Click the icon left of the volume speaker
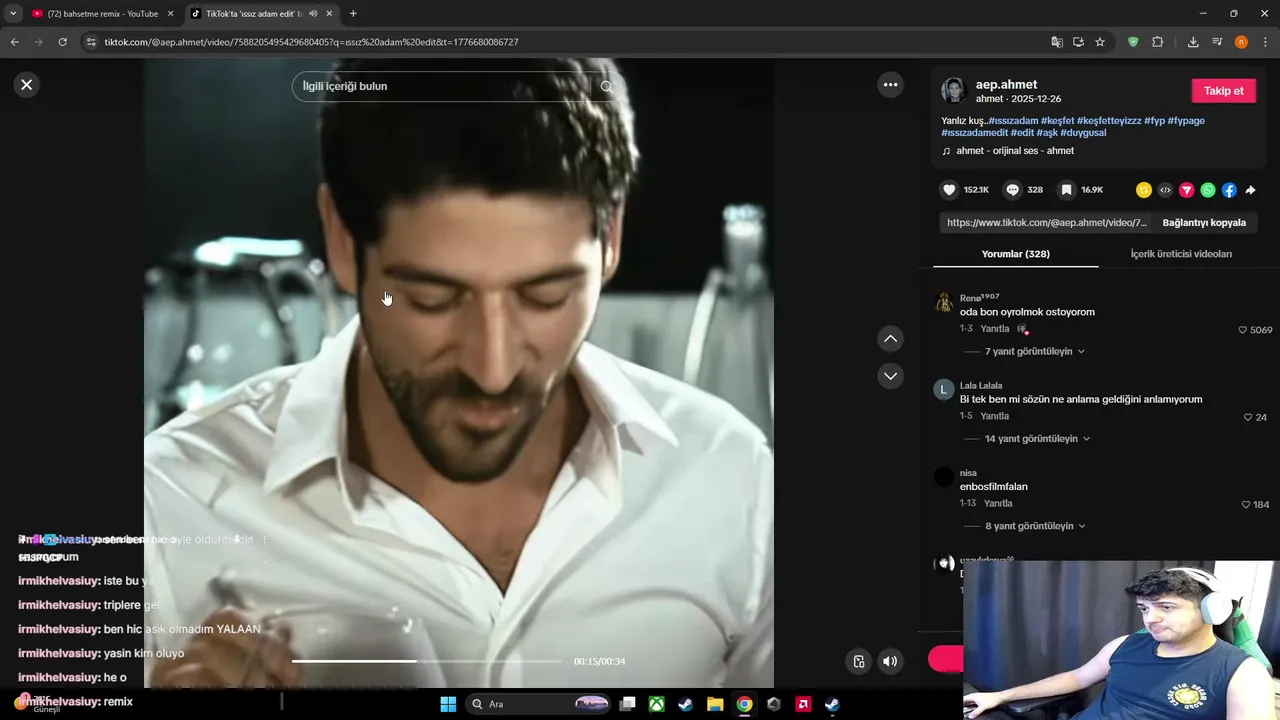The height and width of the screenshot is (720, 1280). pos(858,661)
